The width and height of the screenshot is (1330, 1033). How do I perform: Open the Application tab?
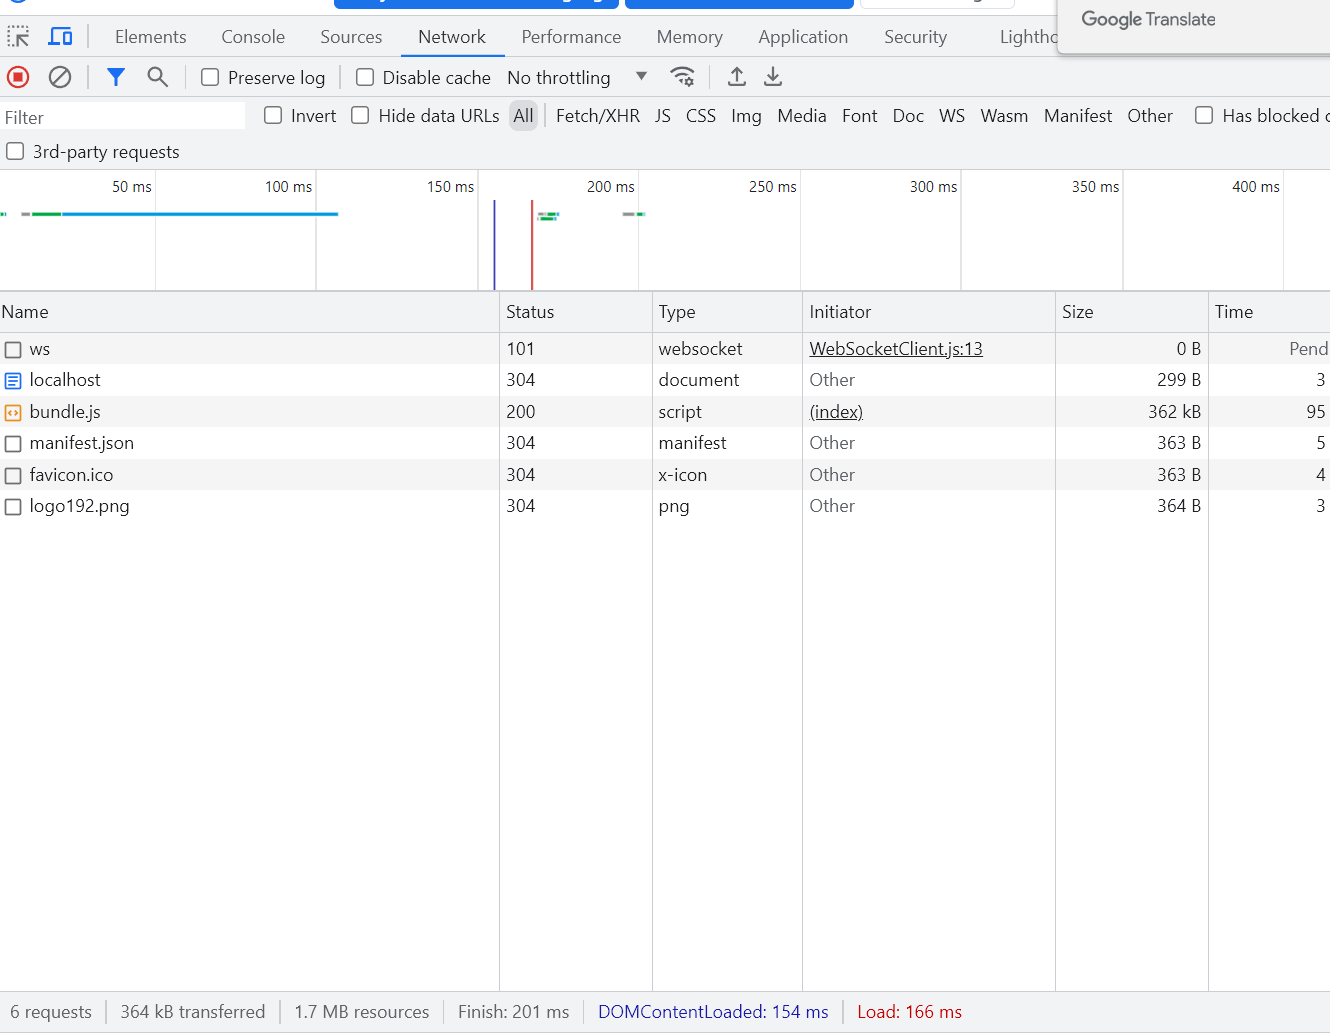[x=803, y=37]
